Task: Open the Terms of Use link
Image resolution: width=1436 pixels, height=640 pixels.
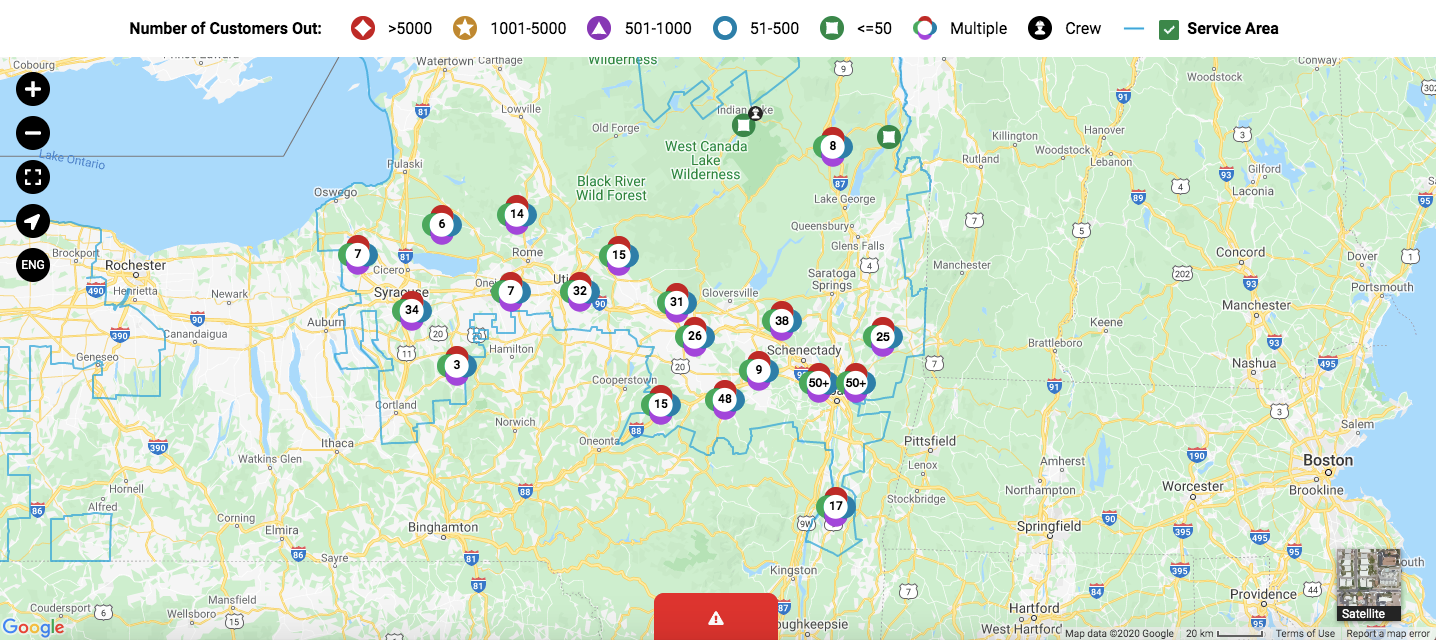Action: [1304, 633]
